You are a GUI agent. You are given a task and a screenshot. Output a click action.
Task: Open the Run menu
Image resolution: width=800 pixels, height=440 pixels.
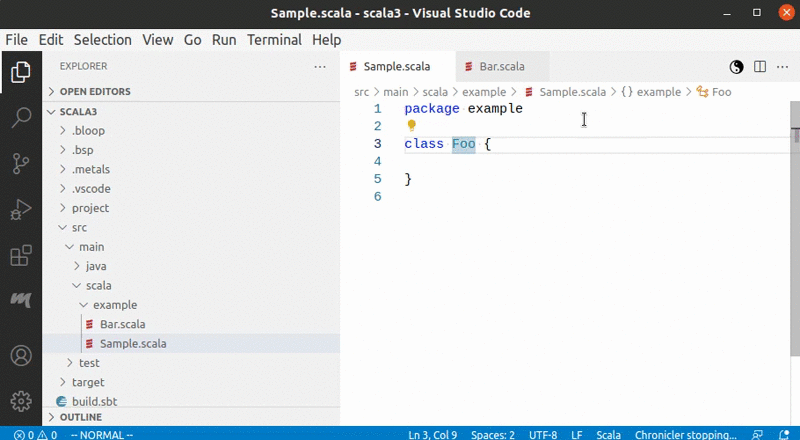pyautogui.click(x=224, y=40)
